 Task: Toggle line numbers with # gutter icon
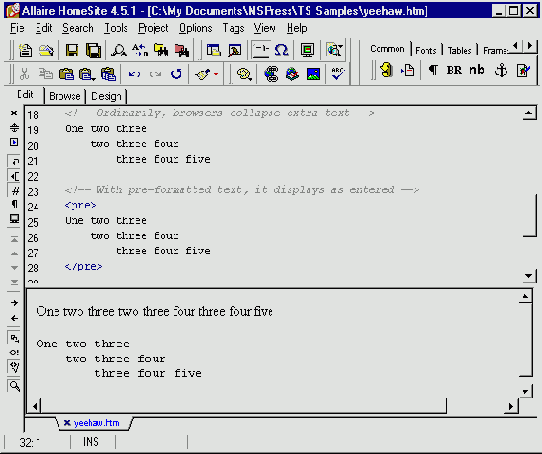(15, 190)
